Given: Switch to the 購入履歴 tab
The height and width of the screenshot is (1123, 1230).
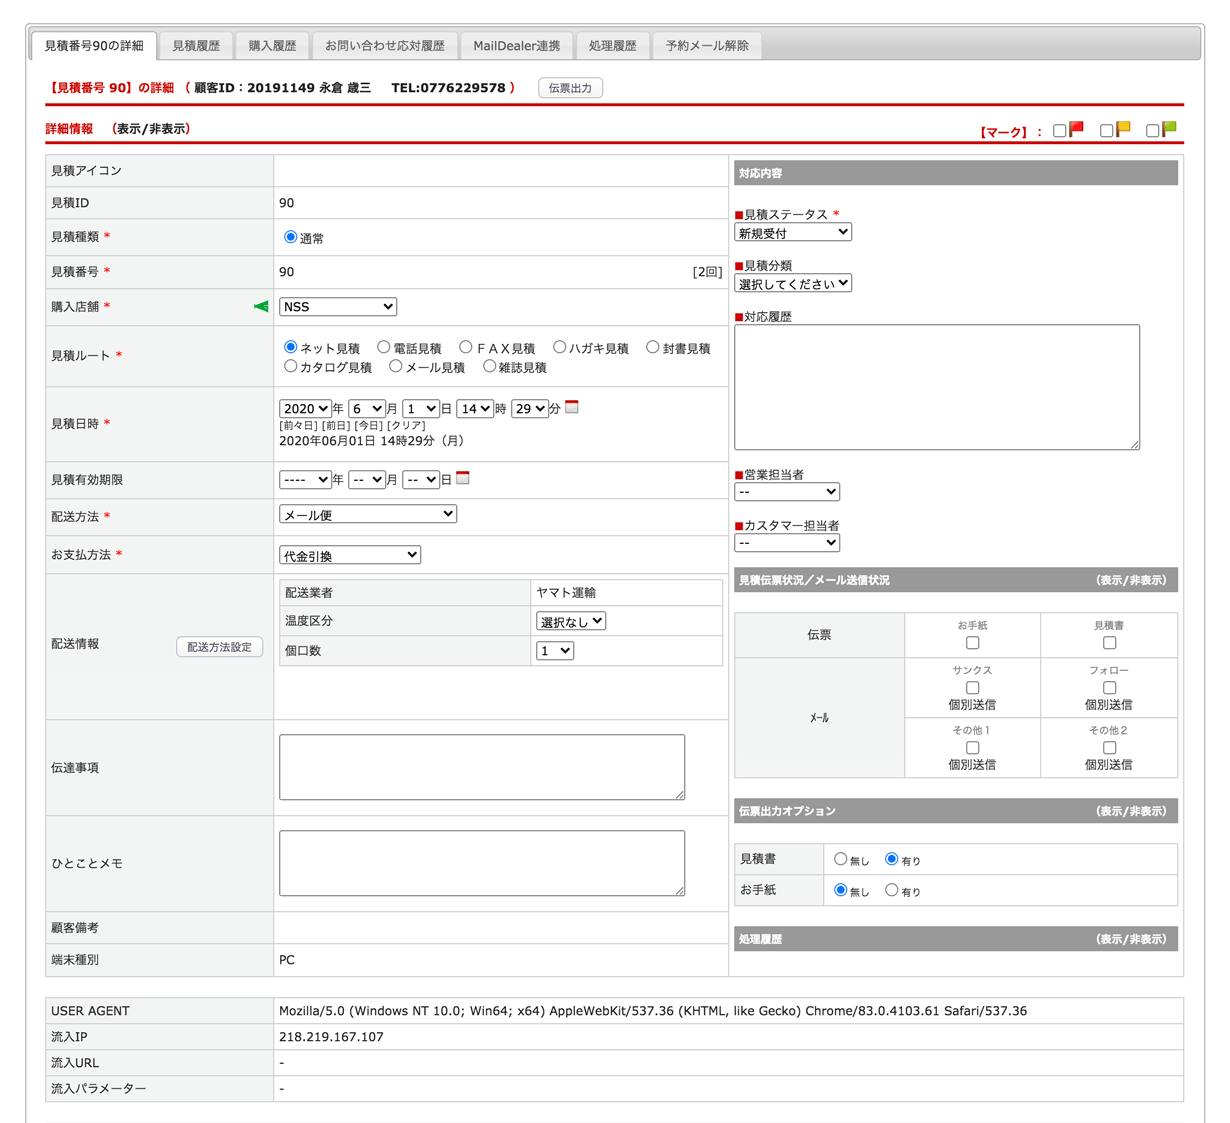Looking at the screenshot, I should 272,46.
